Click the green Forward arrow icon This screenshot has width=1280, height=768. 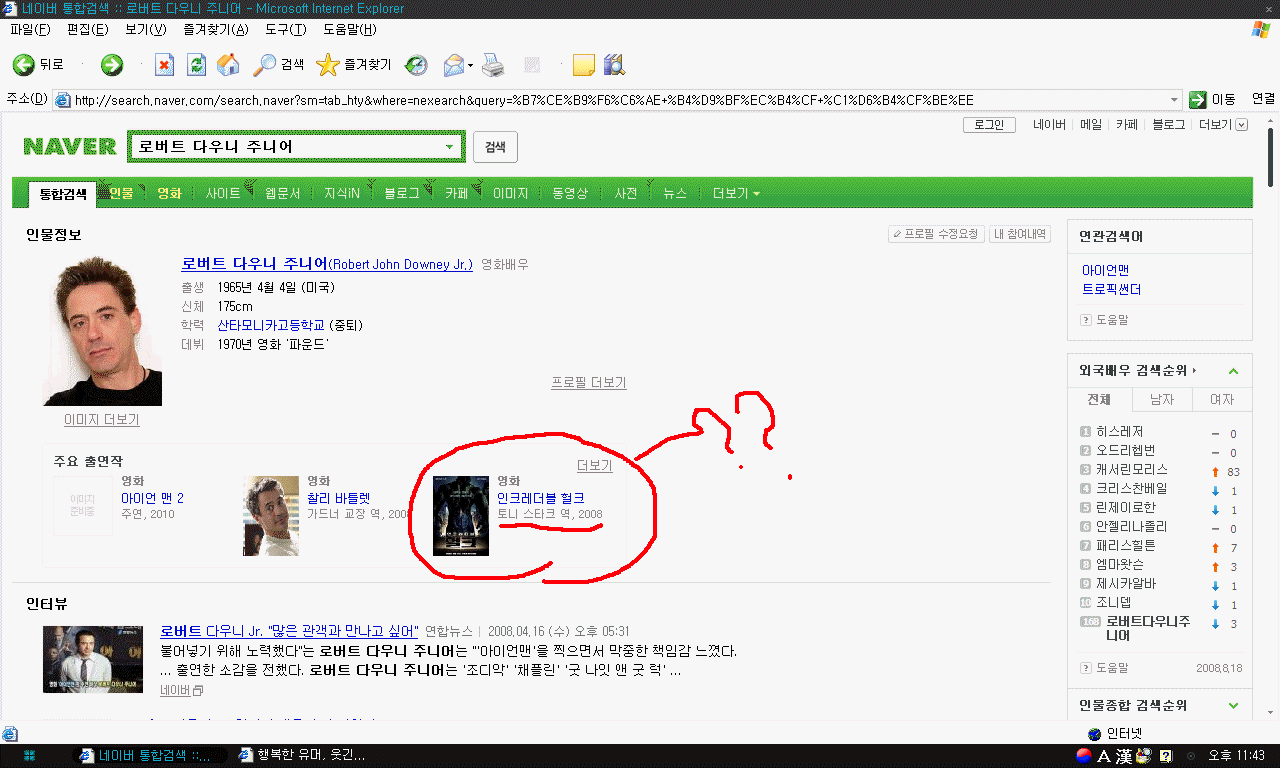(x=111, y=65)
